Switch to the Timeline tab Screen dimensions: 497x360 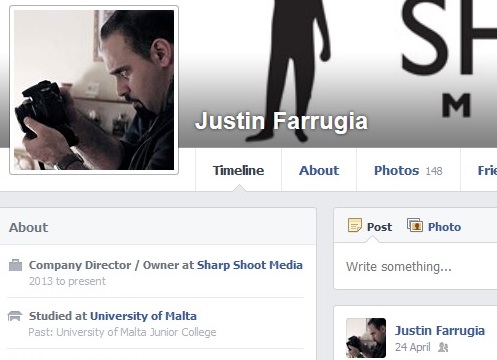(x=238, y=170)
